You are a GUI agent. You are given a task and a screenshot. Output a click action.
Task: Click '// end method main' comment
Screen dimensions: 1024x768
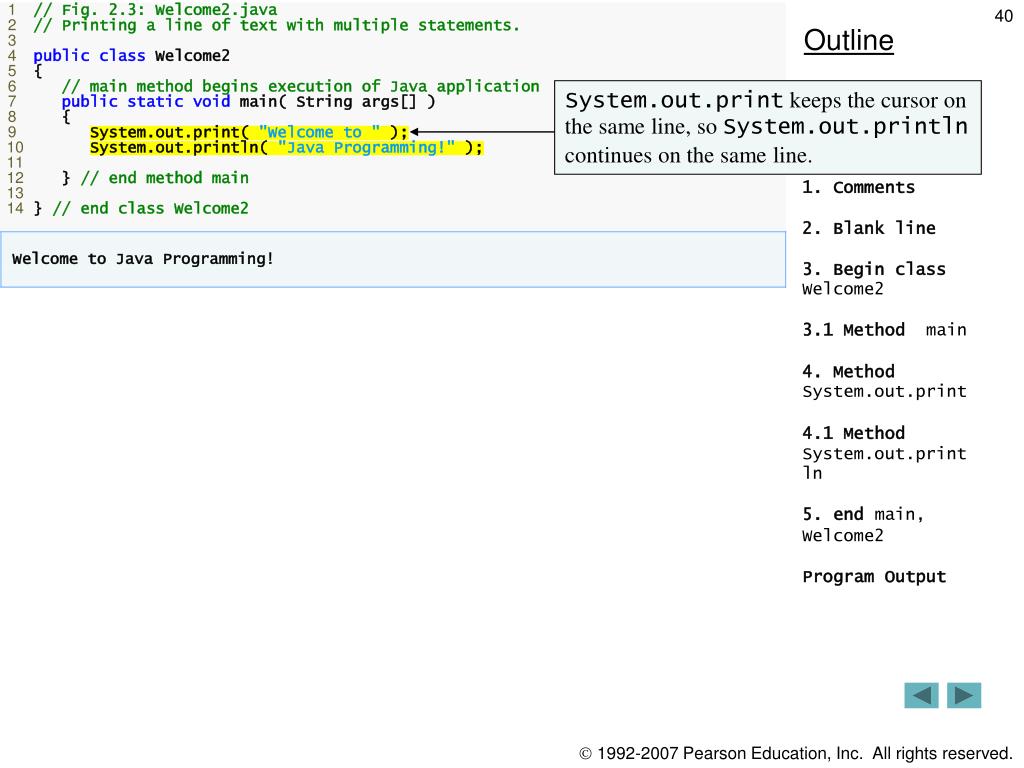click(x=165, y=178)
